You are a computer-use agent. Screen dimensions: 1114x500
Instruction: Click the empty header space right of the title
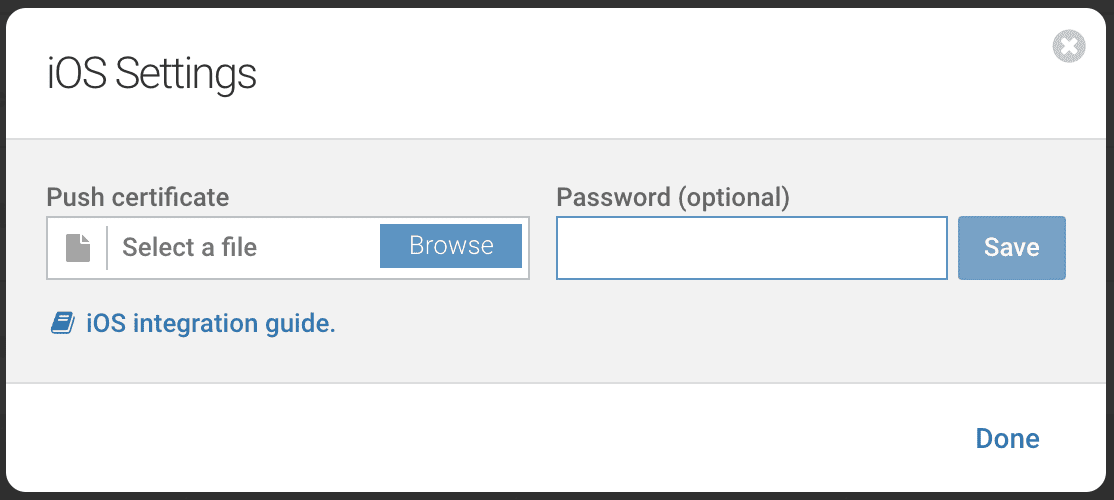click(x=650, y=75)
